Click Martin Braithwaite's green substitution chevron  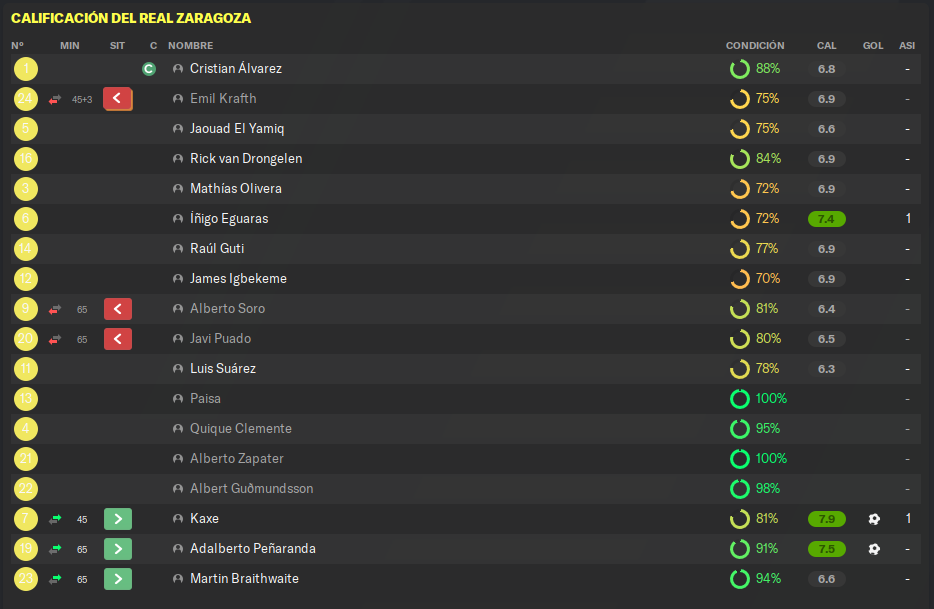118,579
